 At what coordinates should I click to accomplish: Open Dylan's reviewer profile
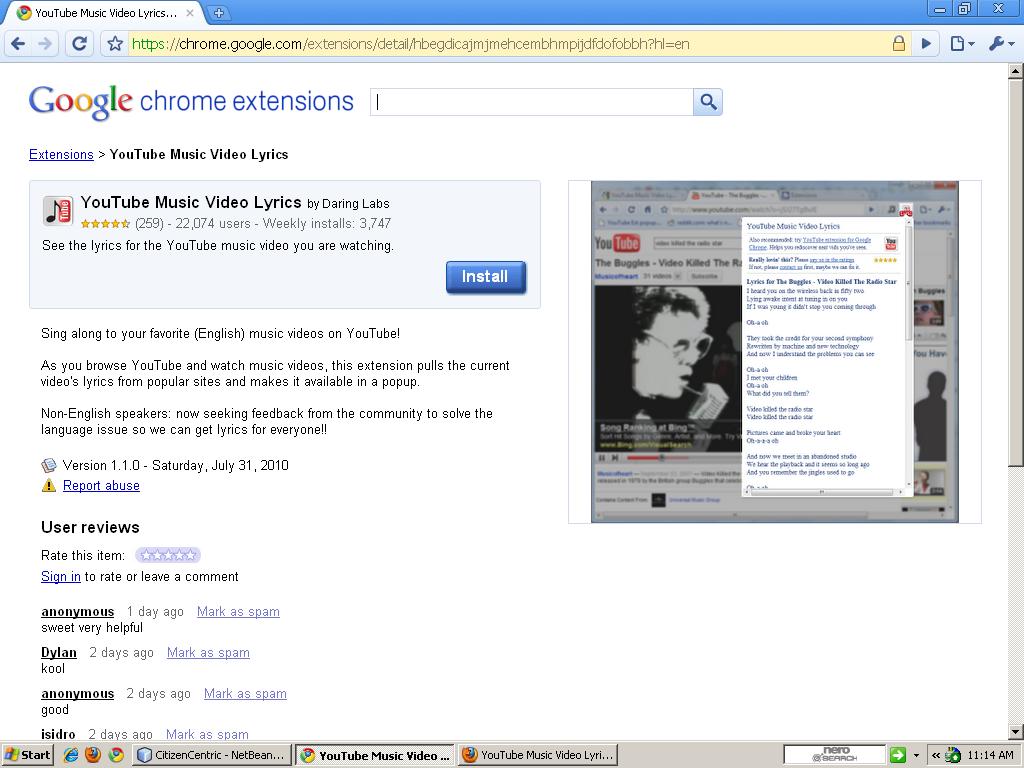[x=59, y=652]
